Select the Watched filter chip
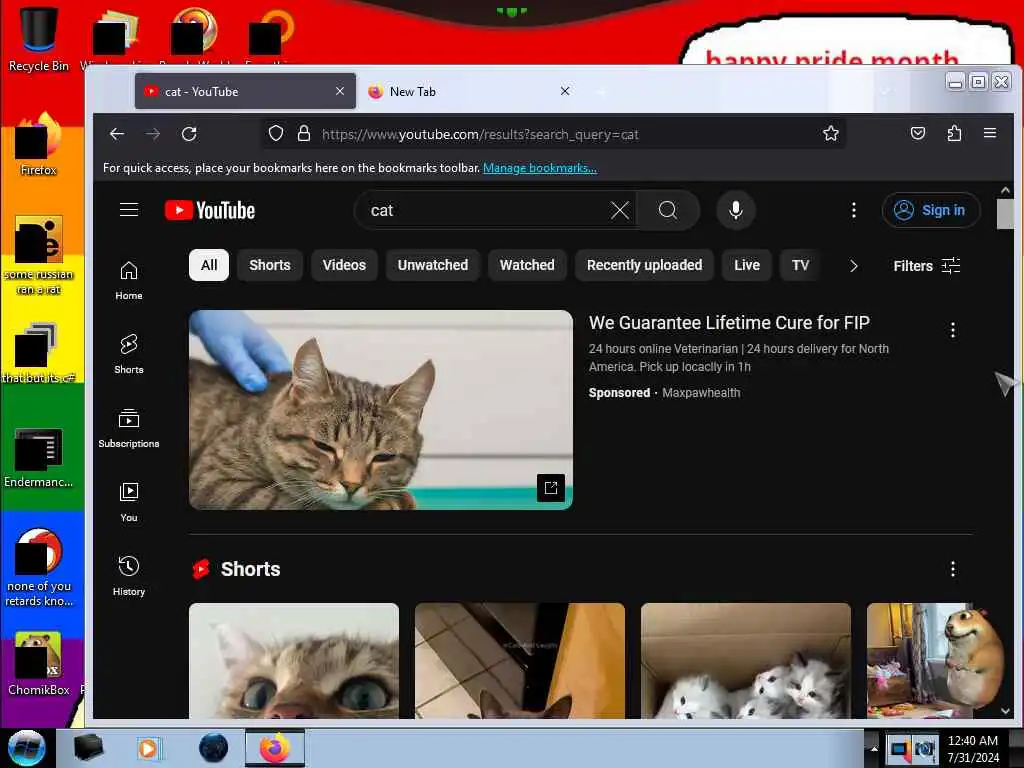Viewport: 1024px width, 768px height. pyautogui.click(x=527, y=265)
